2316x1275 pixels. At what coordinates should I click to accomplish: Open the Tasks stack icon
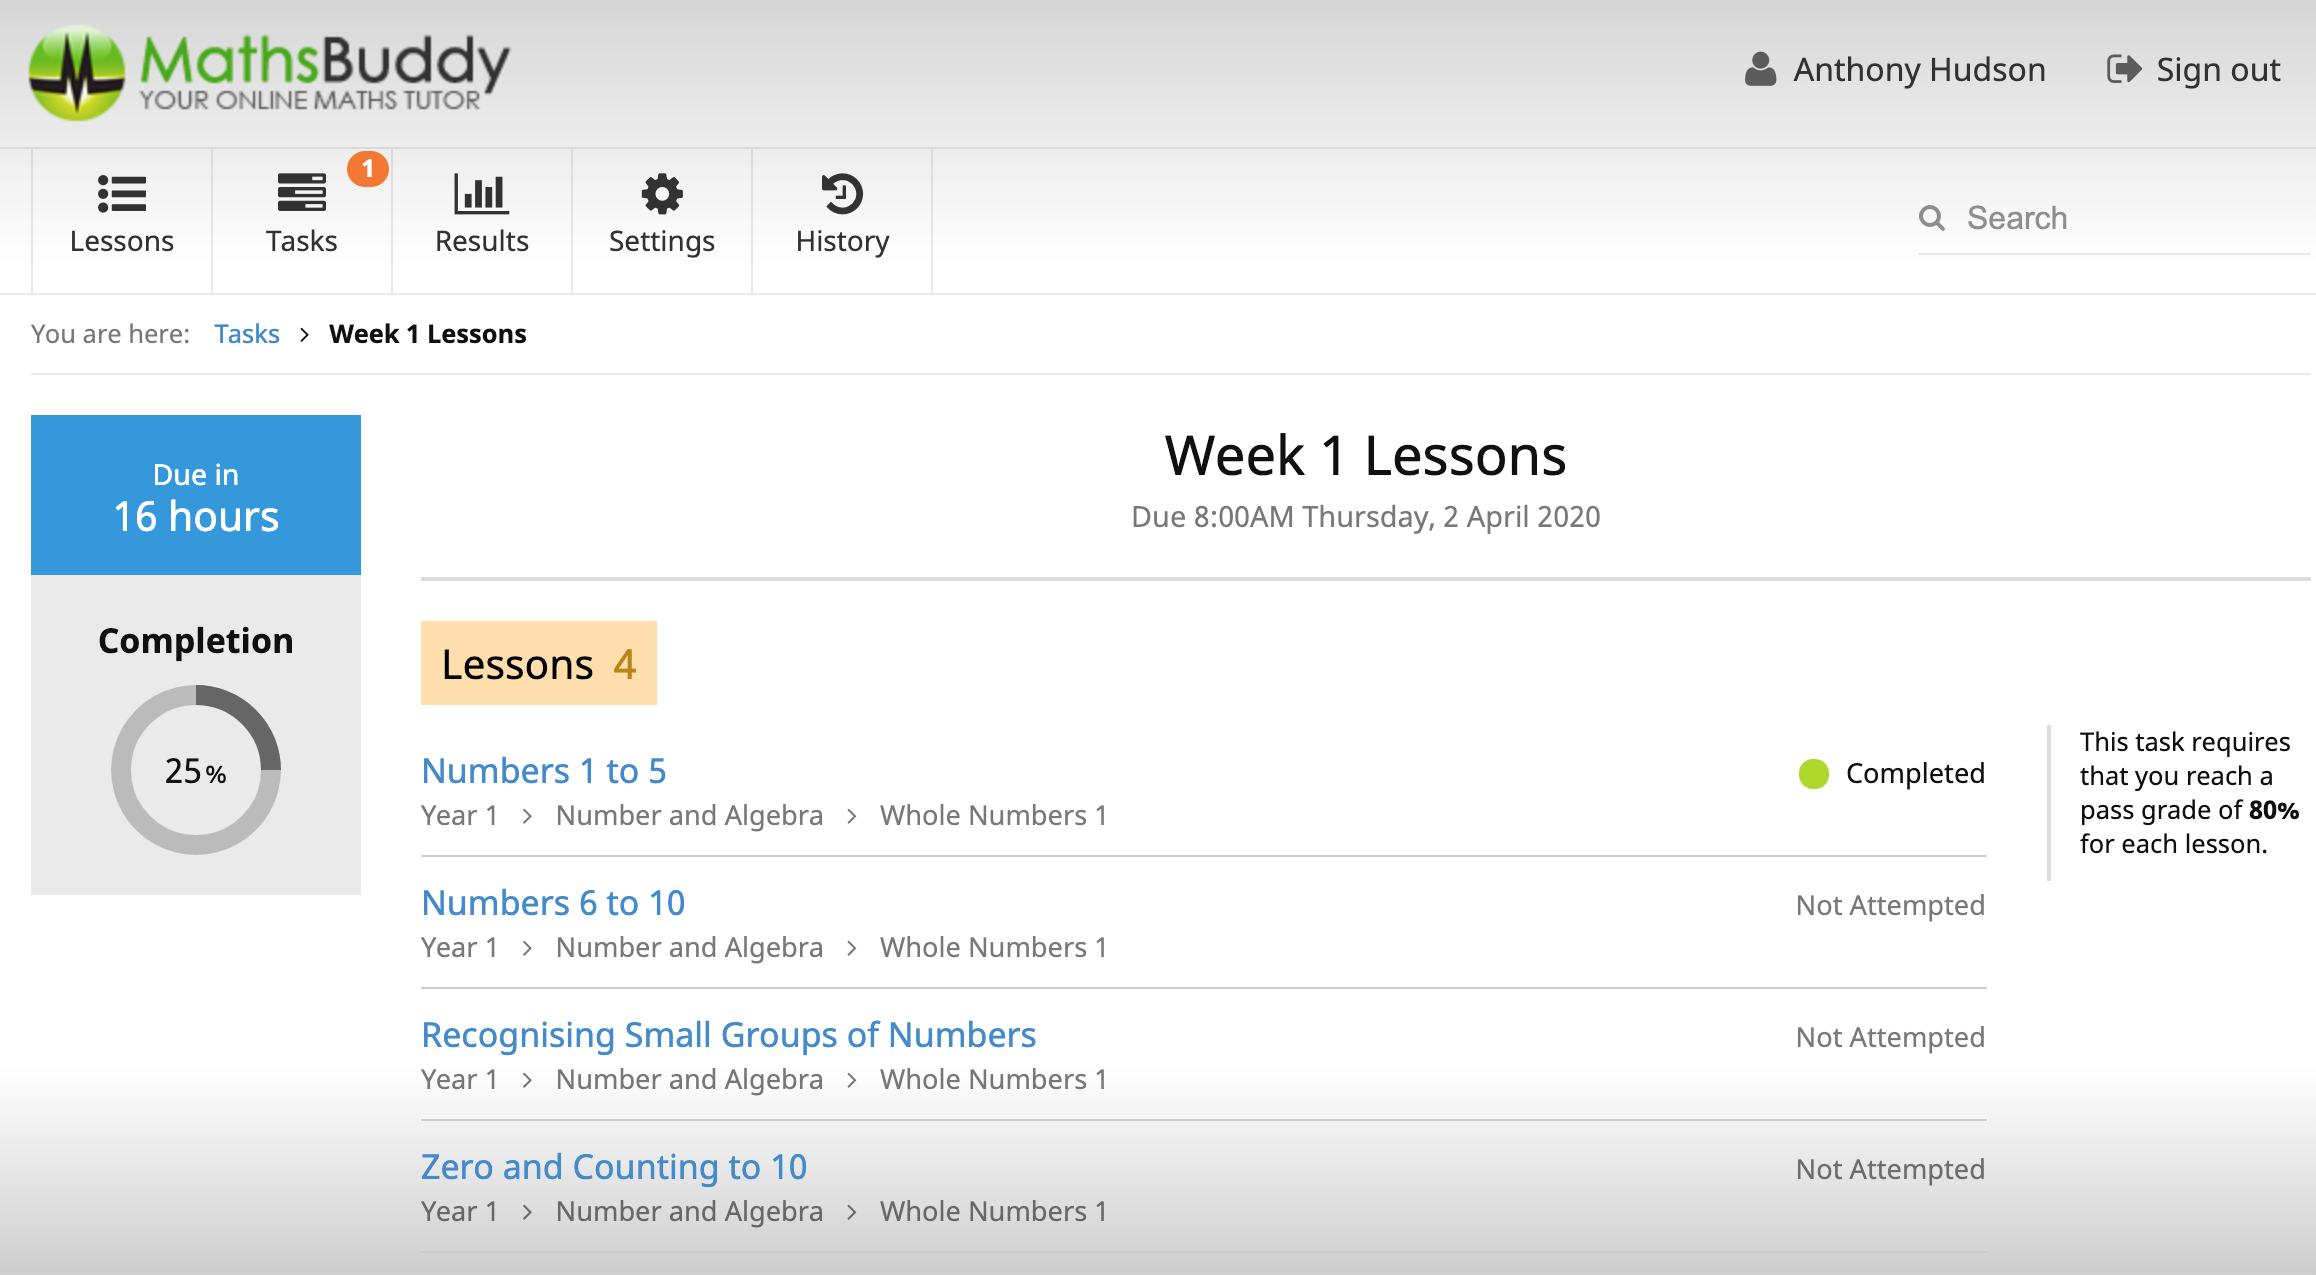301,194
